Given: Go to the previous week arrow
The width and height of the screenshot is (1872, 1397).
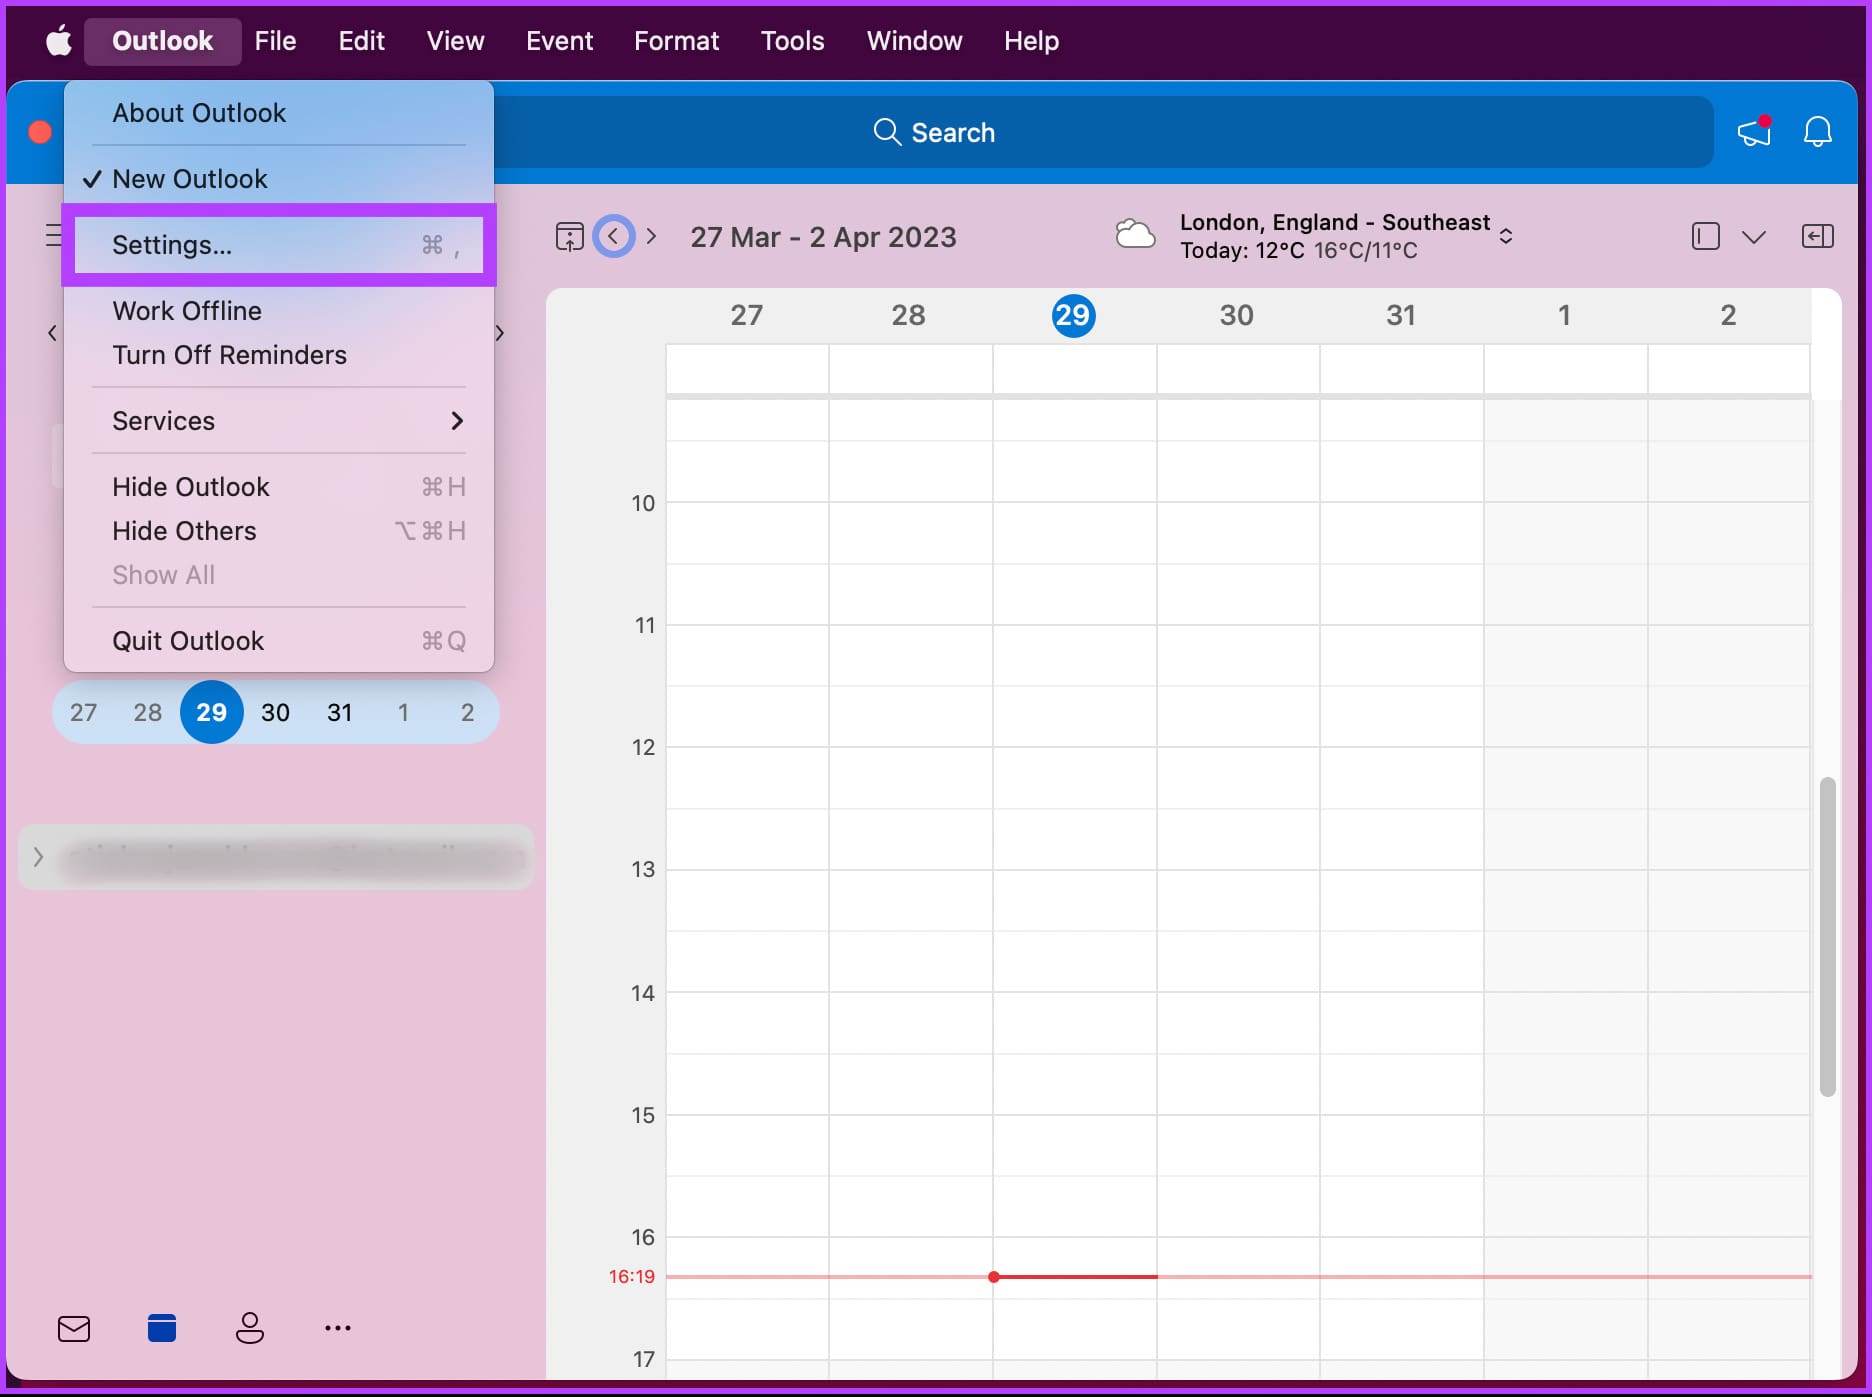Looking at the screenshot, I should tap(614, 237).
